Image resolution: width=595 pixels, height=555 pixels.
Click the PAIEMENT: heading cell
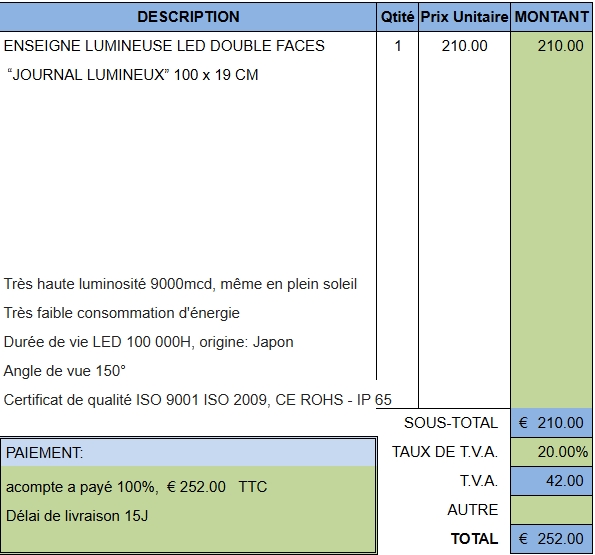coord(188,453)
